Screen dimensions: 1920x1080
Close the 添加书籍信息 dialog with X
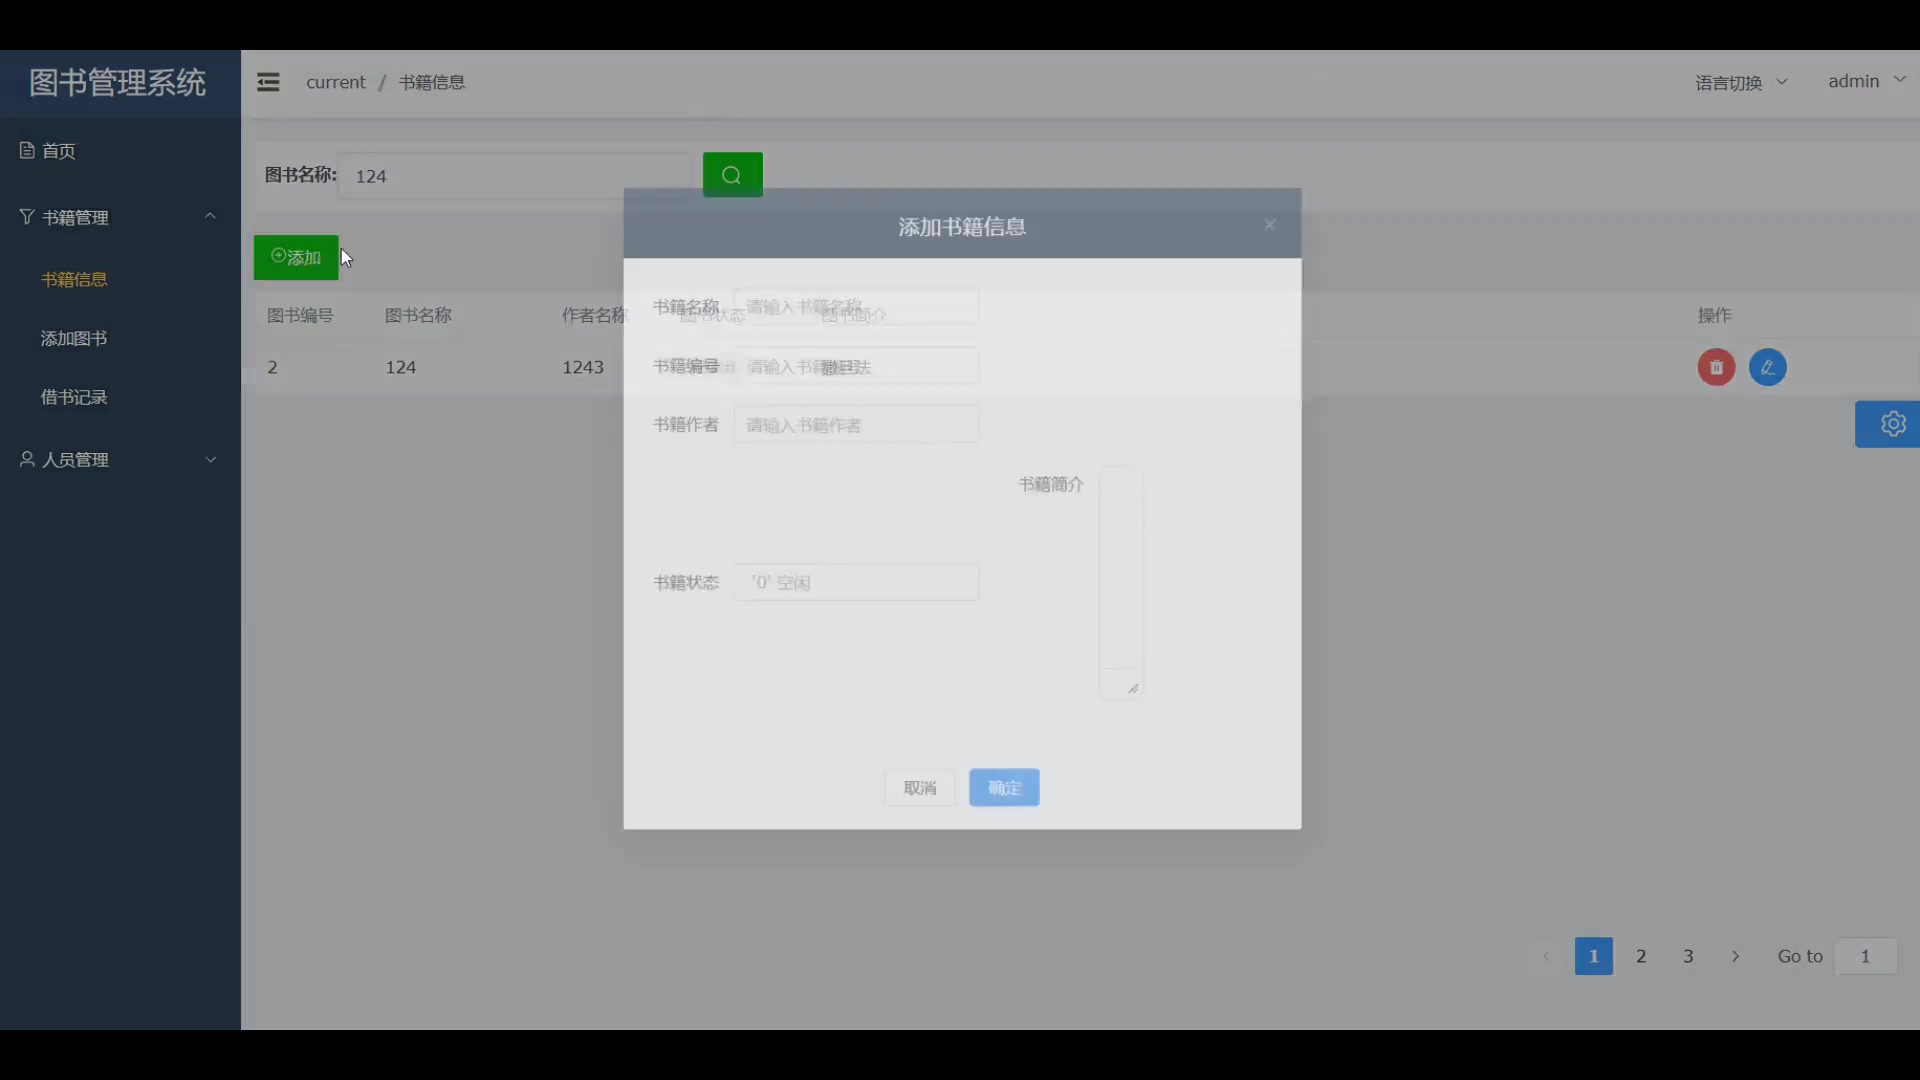(1269, 225)
